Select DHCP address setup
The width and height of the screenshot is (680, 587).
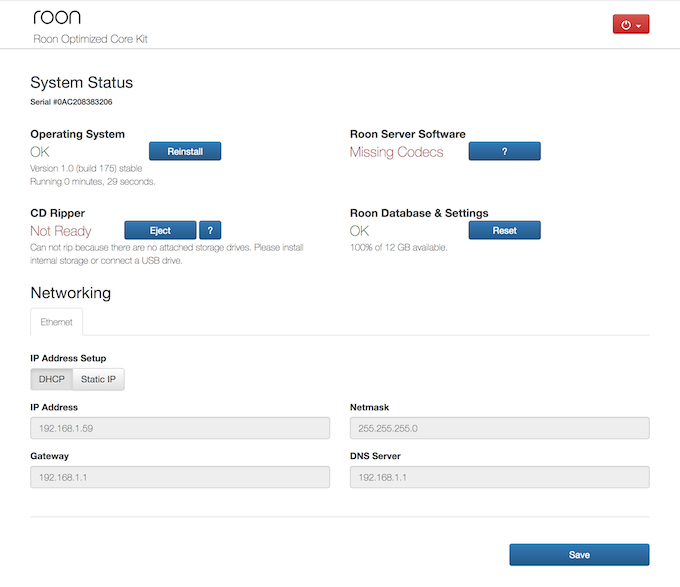52,379
